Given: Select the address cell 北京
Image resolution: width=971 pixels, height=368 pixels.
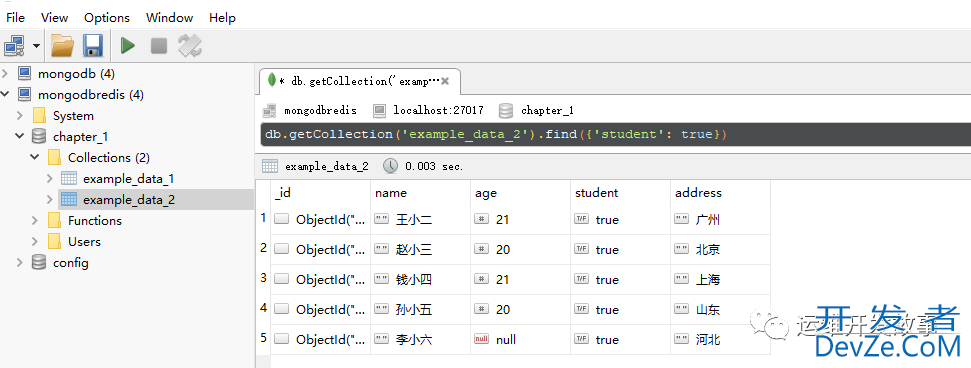Looking at the screenshot, I should coord(720,250).
